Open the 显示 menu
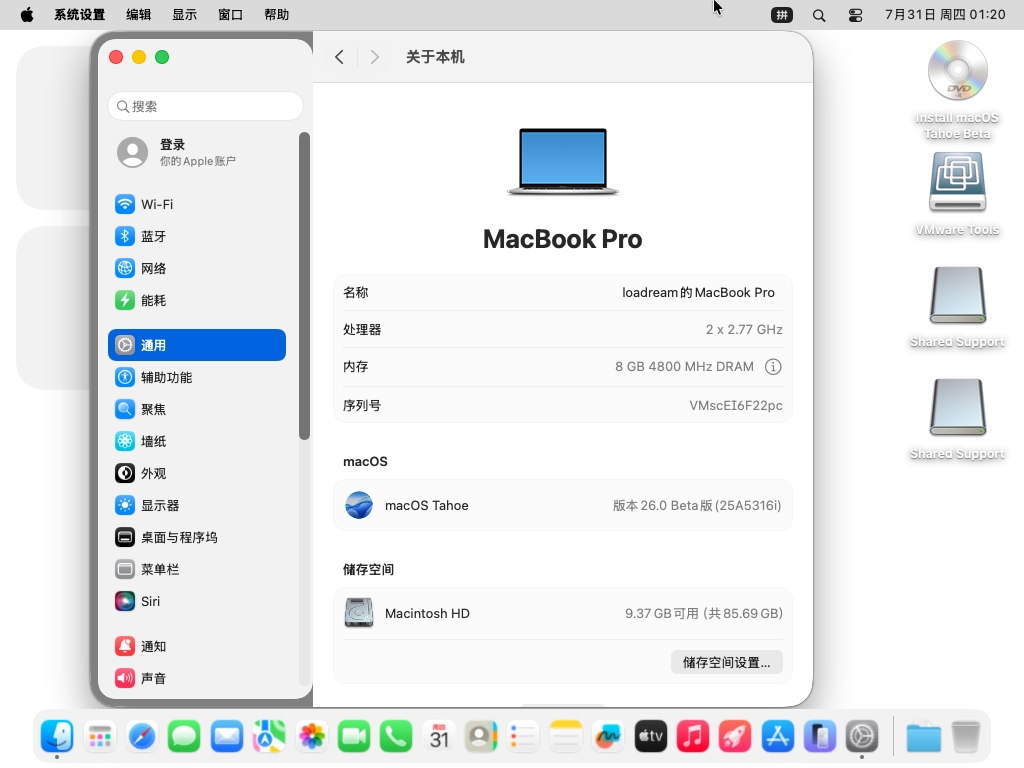Image resolution: width=1024 pixels, height=768 pixels. pos(184,14)
